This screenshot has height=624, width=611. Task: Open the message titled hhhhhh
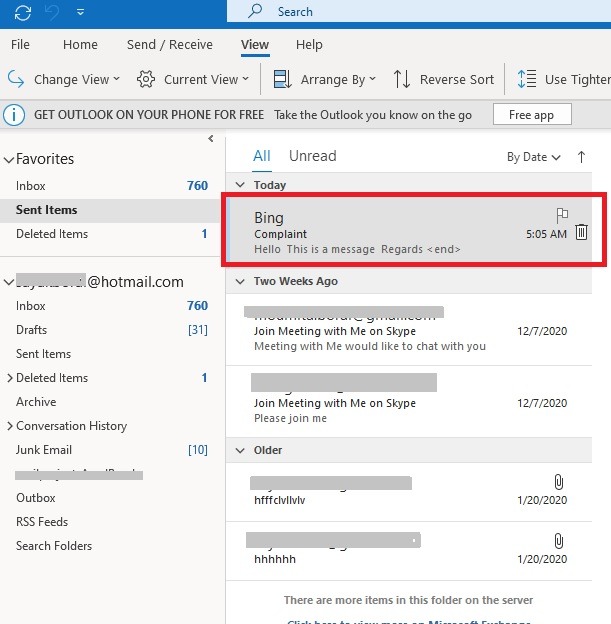pyautogui.click(x=409, y=551)
